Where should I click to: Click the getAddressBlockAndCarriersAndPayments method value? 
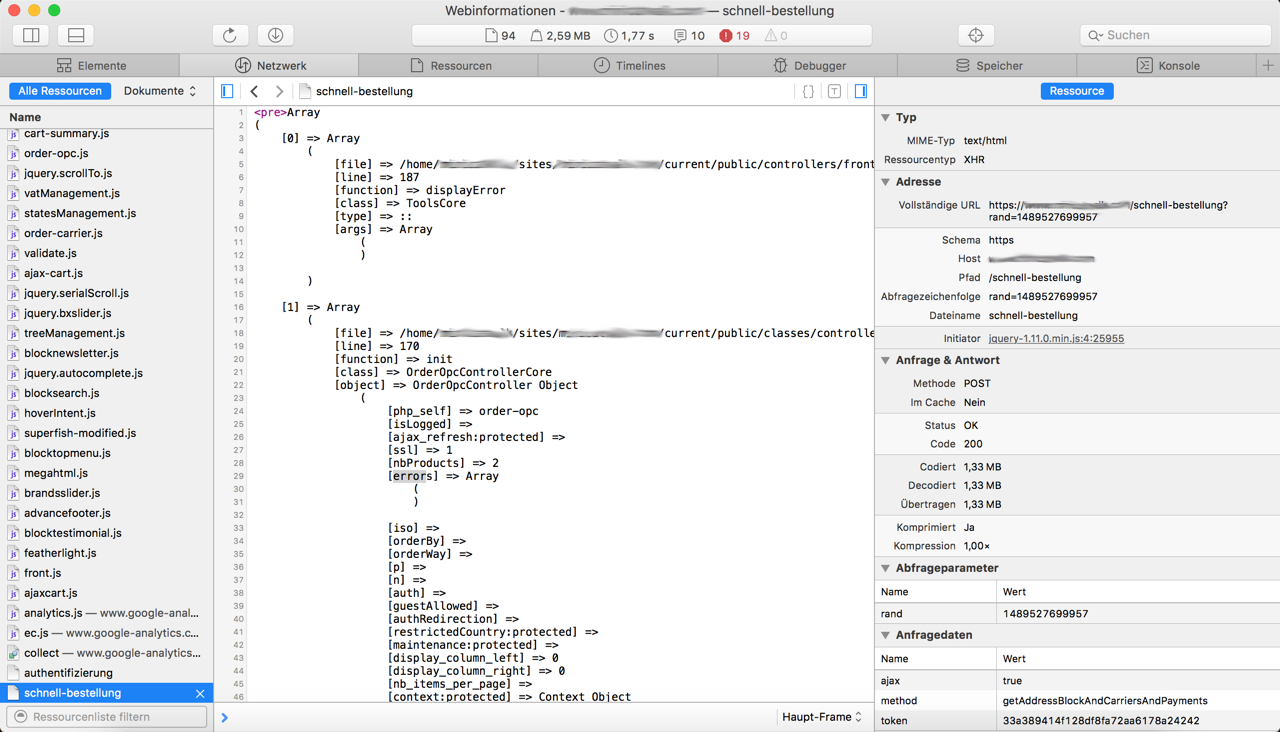tap(1105, 701)
